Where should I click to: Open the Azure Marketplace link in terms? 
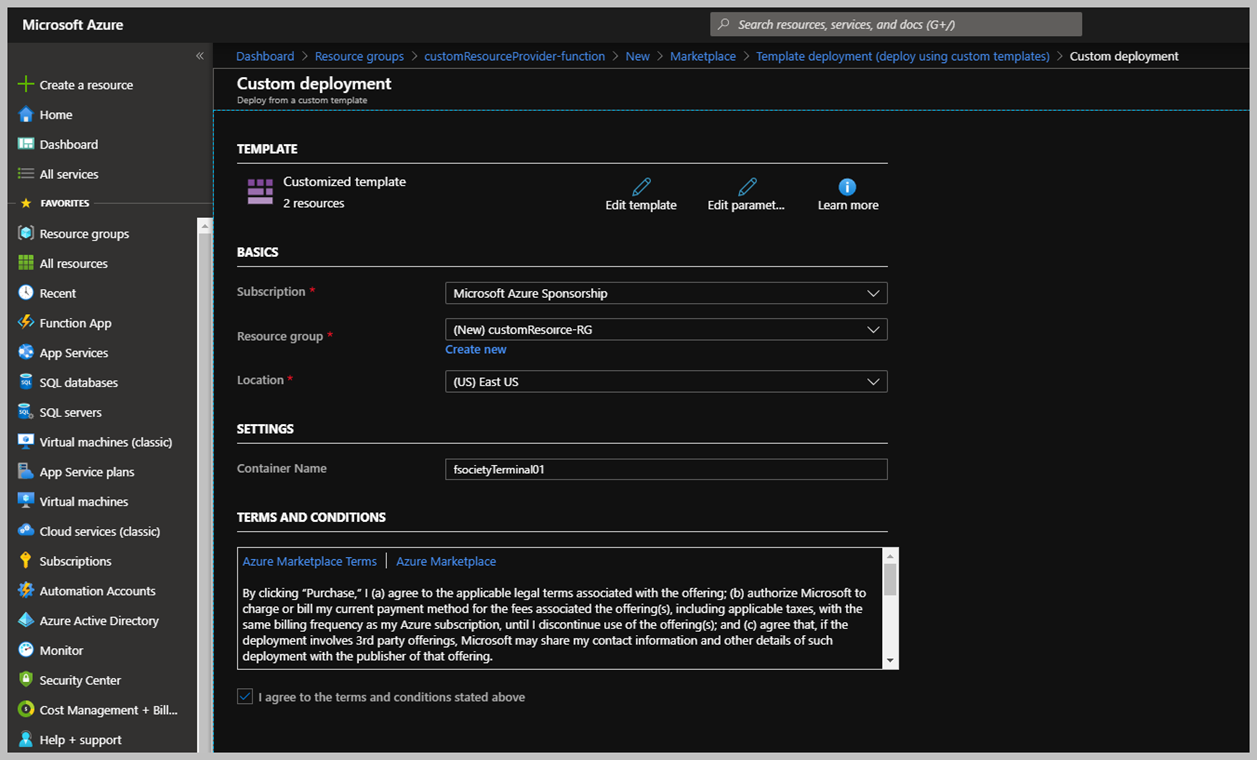click(446, 562)
